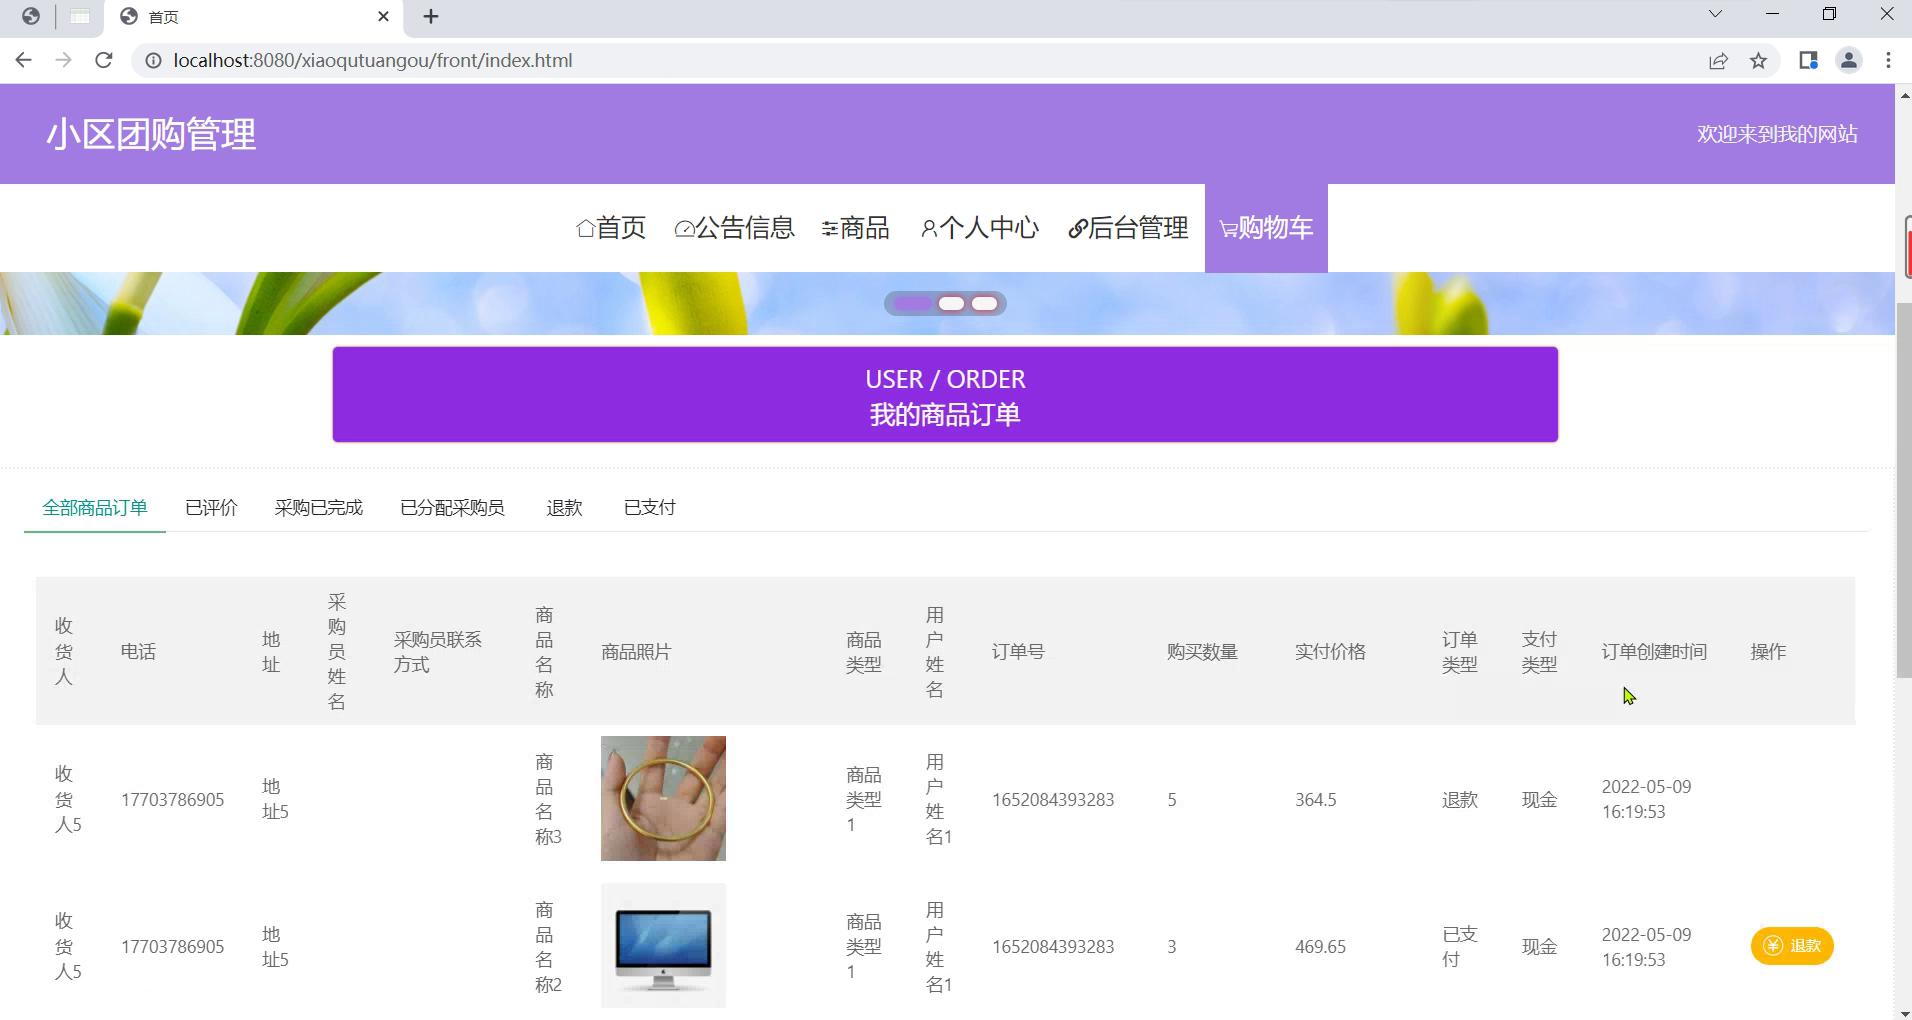Open a new browser tab
The image size is (1912, 1020).
[431, 16]
